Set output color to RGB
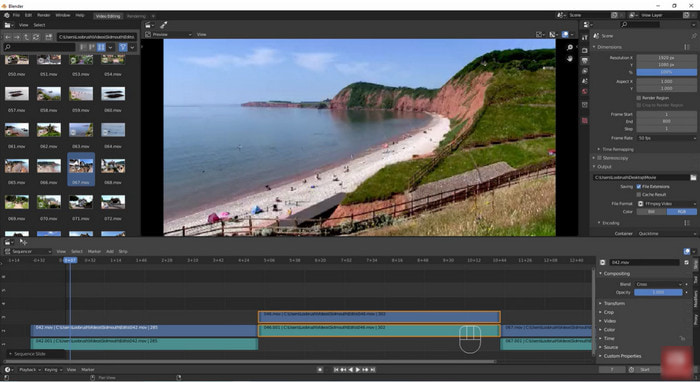This screenshot has width=700, height=382. coord(681,212)
